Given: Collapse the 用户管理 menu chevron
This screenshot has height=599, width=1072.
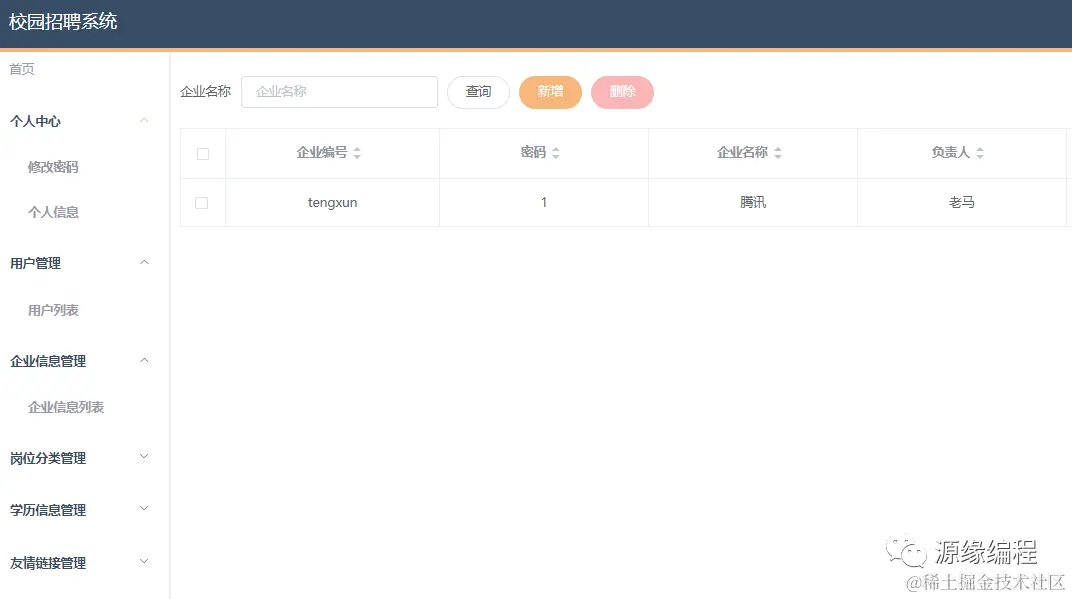Looking at the screenshot, I should pyautogui.click(x=144, y=263).
